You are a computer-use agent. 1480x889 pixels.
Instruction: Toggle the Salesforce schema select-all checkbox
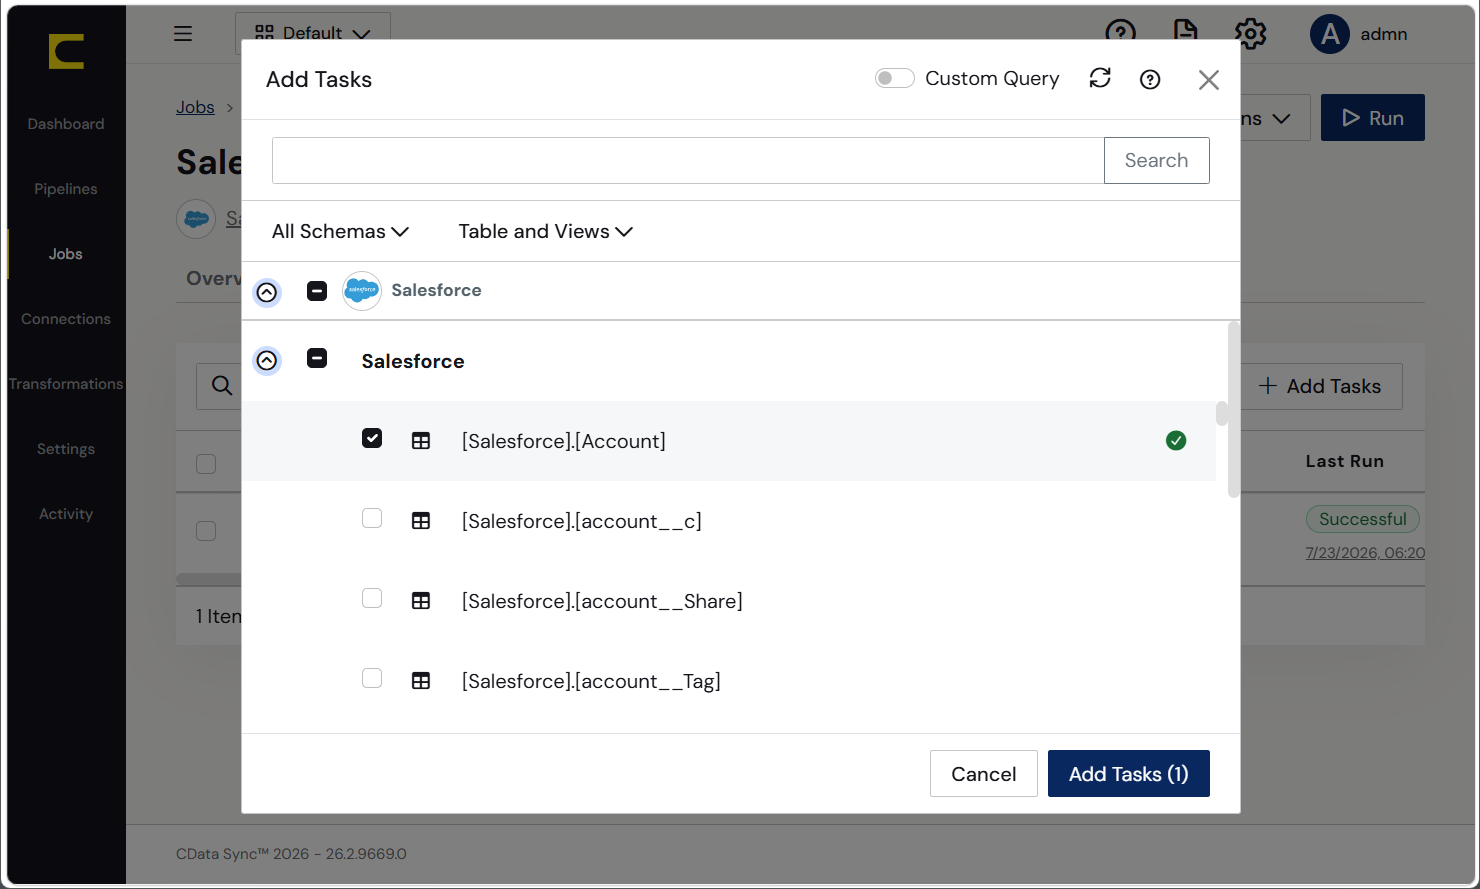pos(317,358)
